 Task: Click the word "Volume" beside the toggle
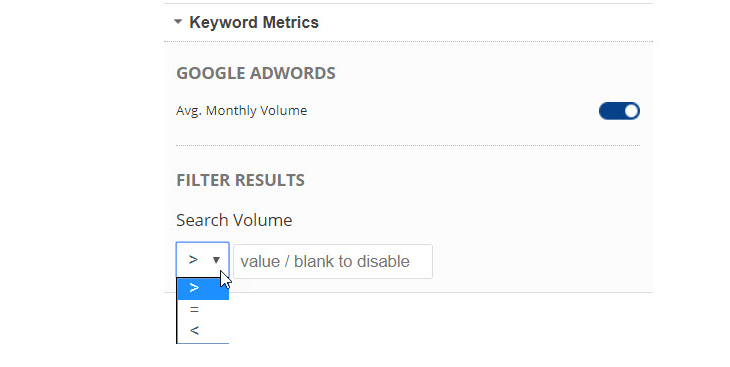[284, 110]
